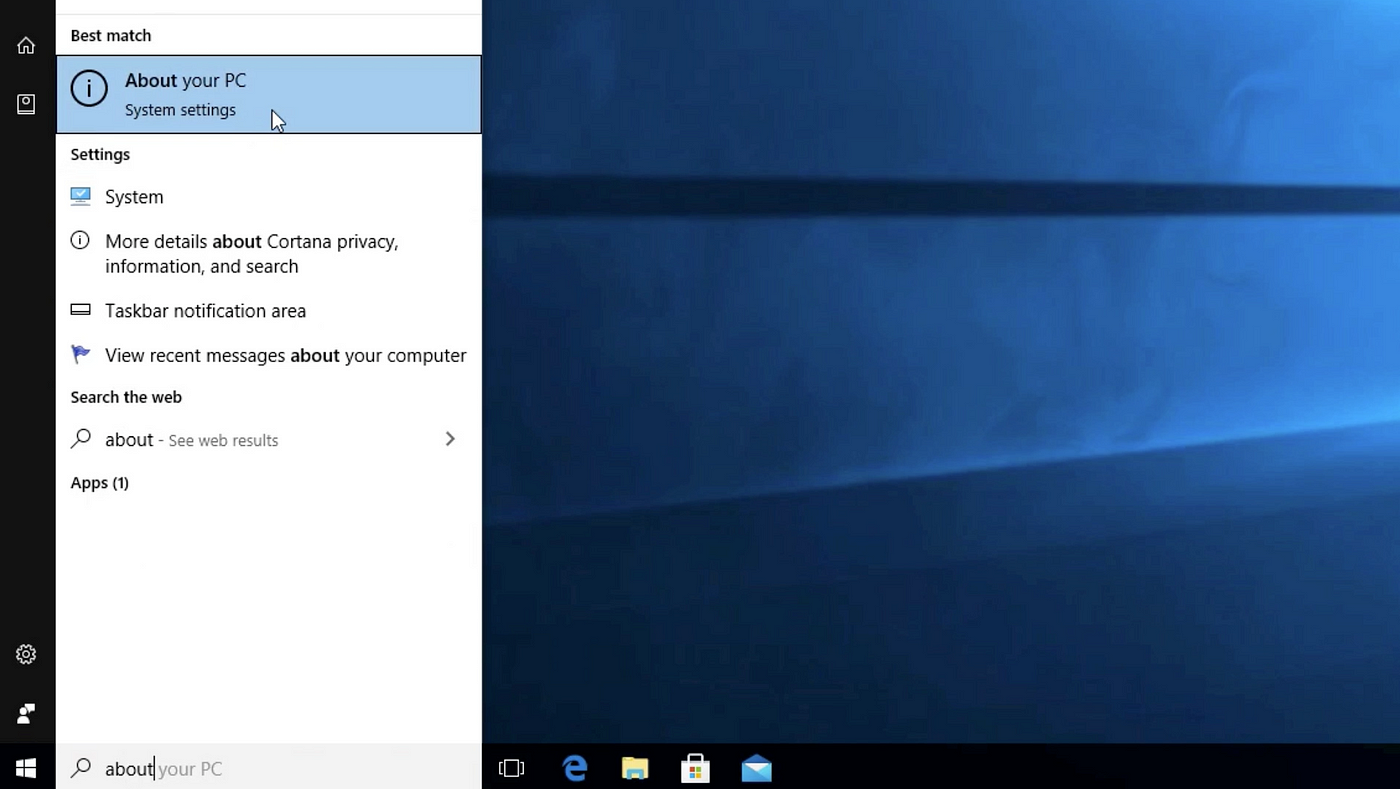The width and height of the screenshot is (1400, 789).
Task: Open the Settings gear in Cortana sidebar
Action: click(x=26, y=654)
